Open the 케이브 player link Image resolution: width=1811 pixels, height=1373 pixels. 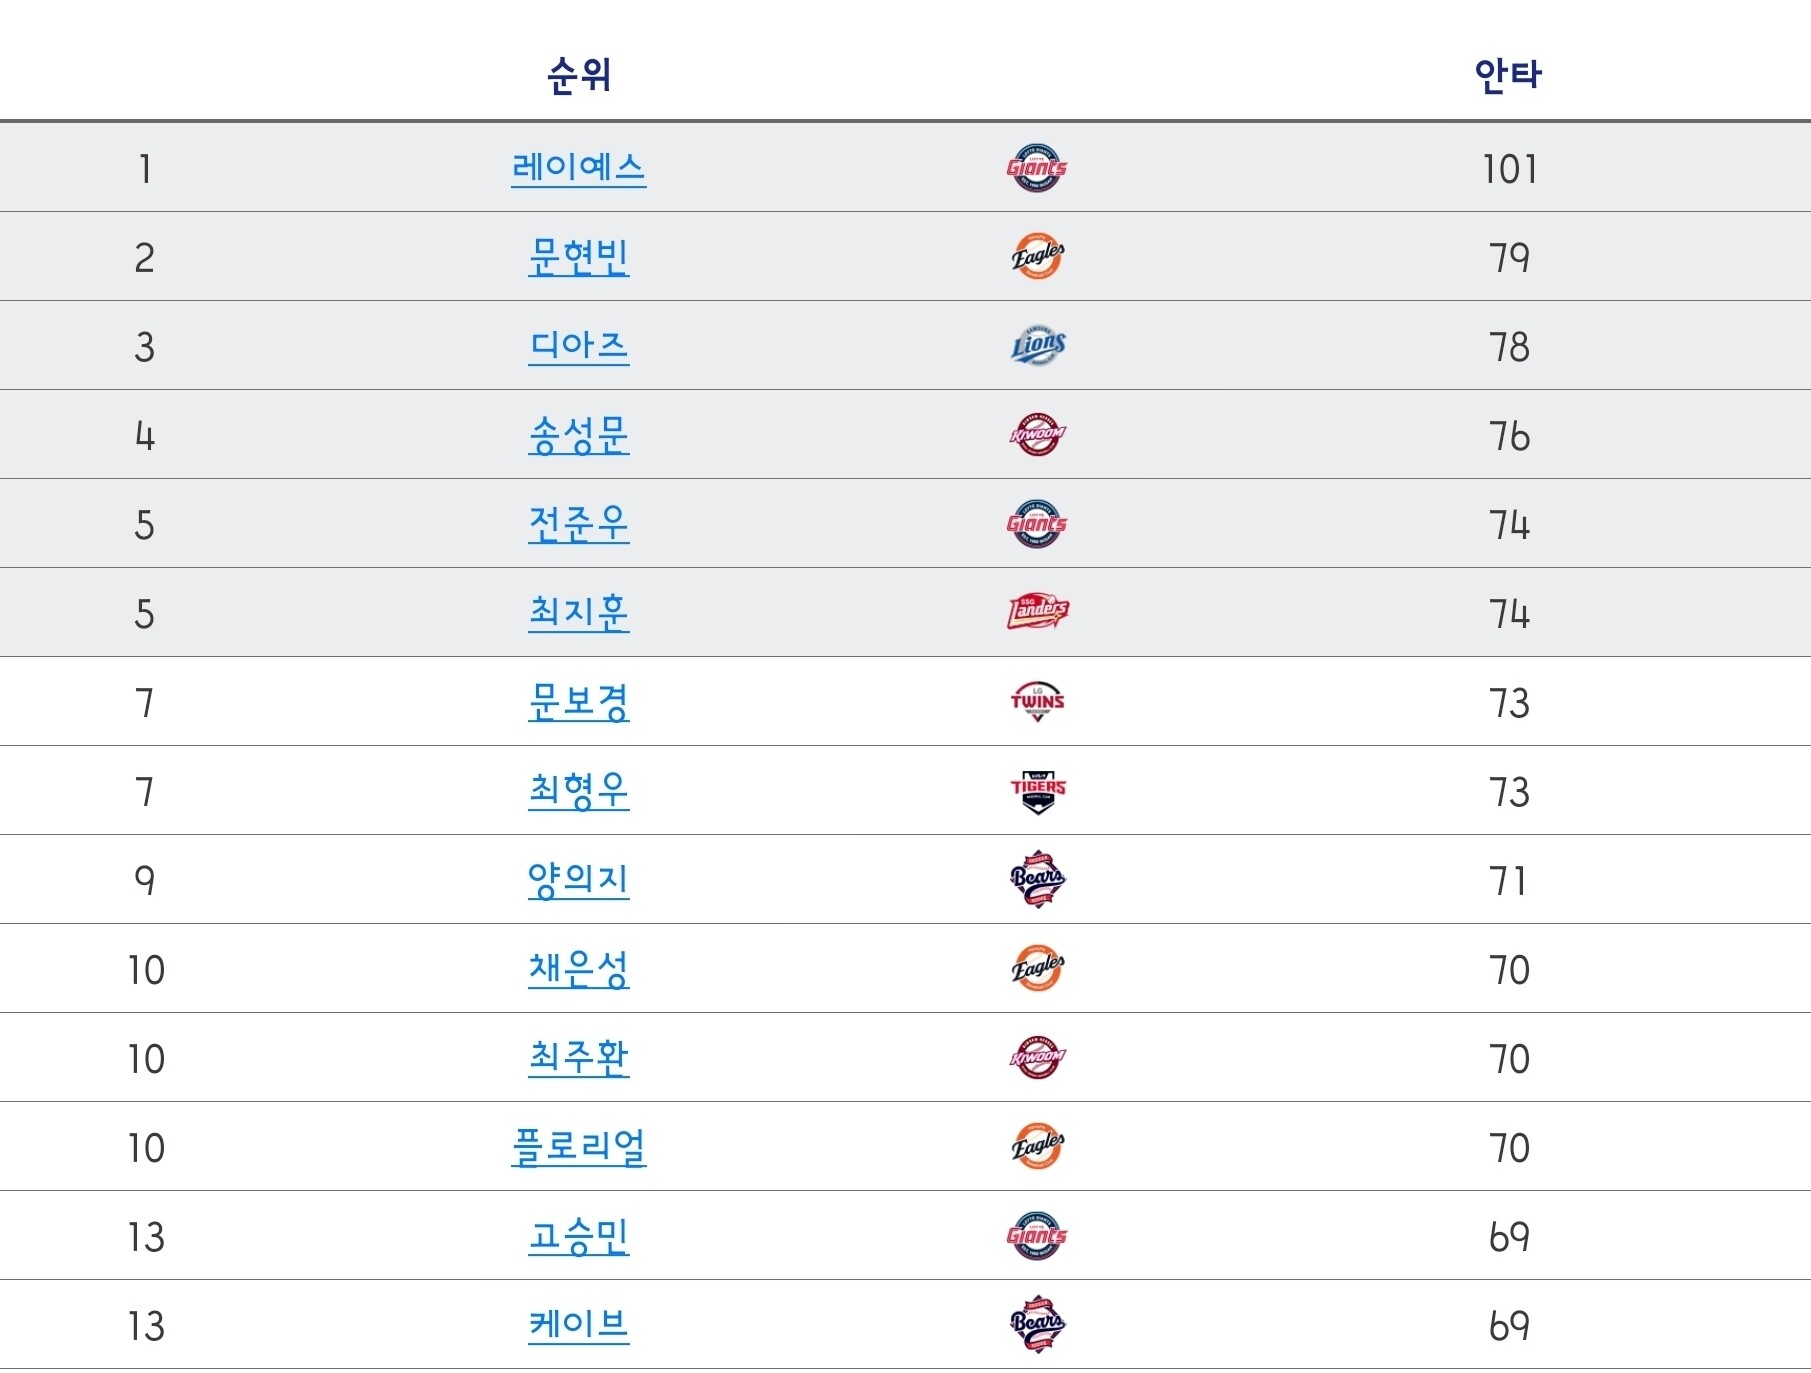578,1325
